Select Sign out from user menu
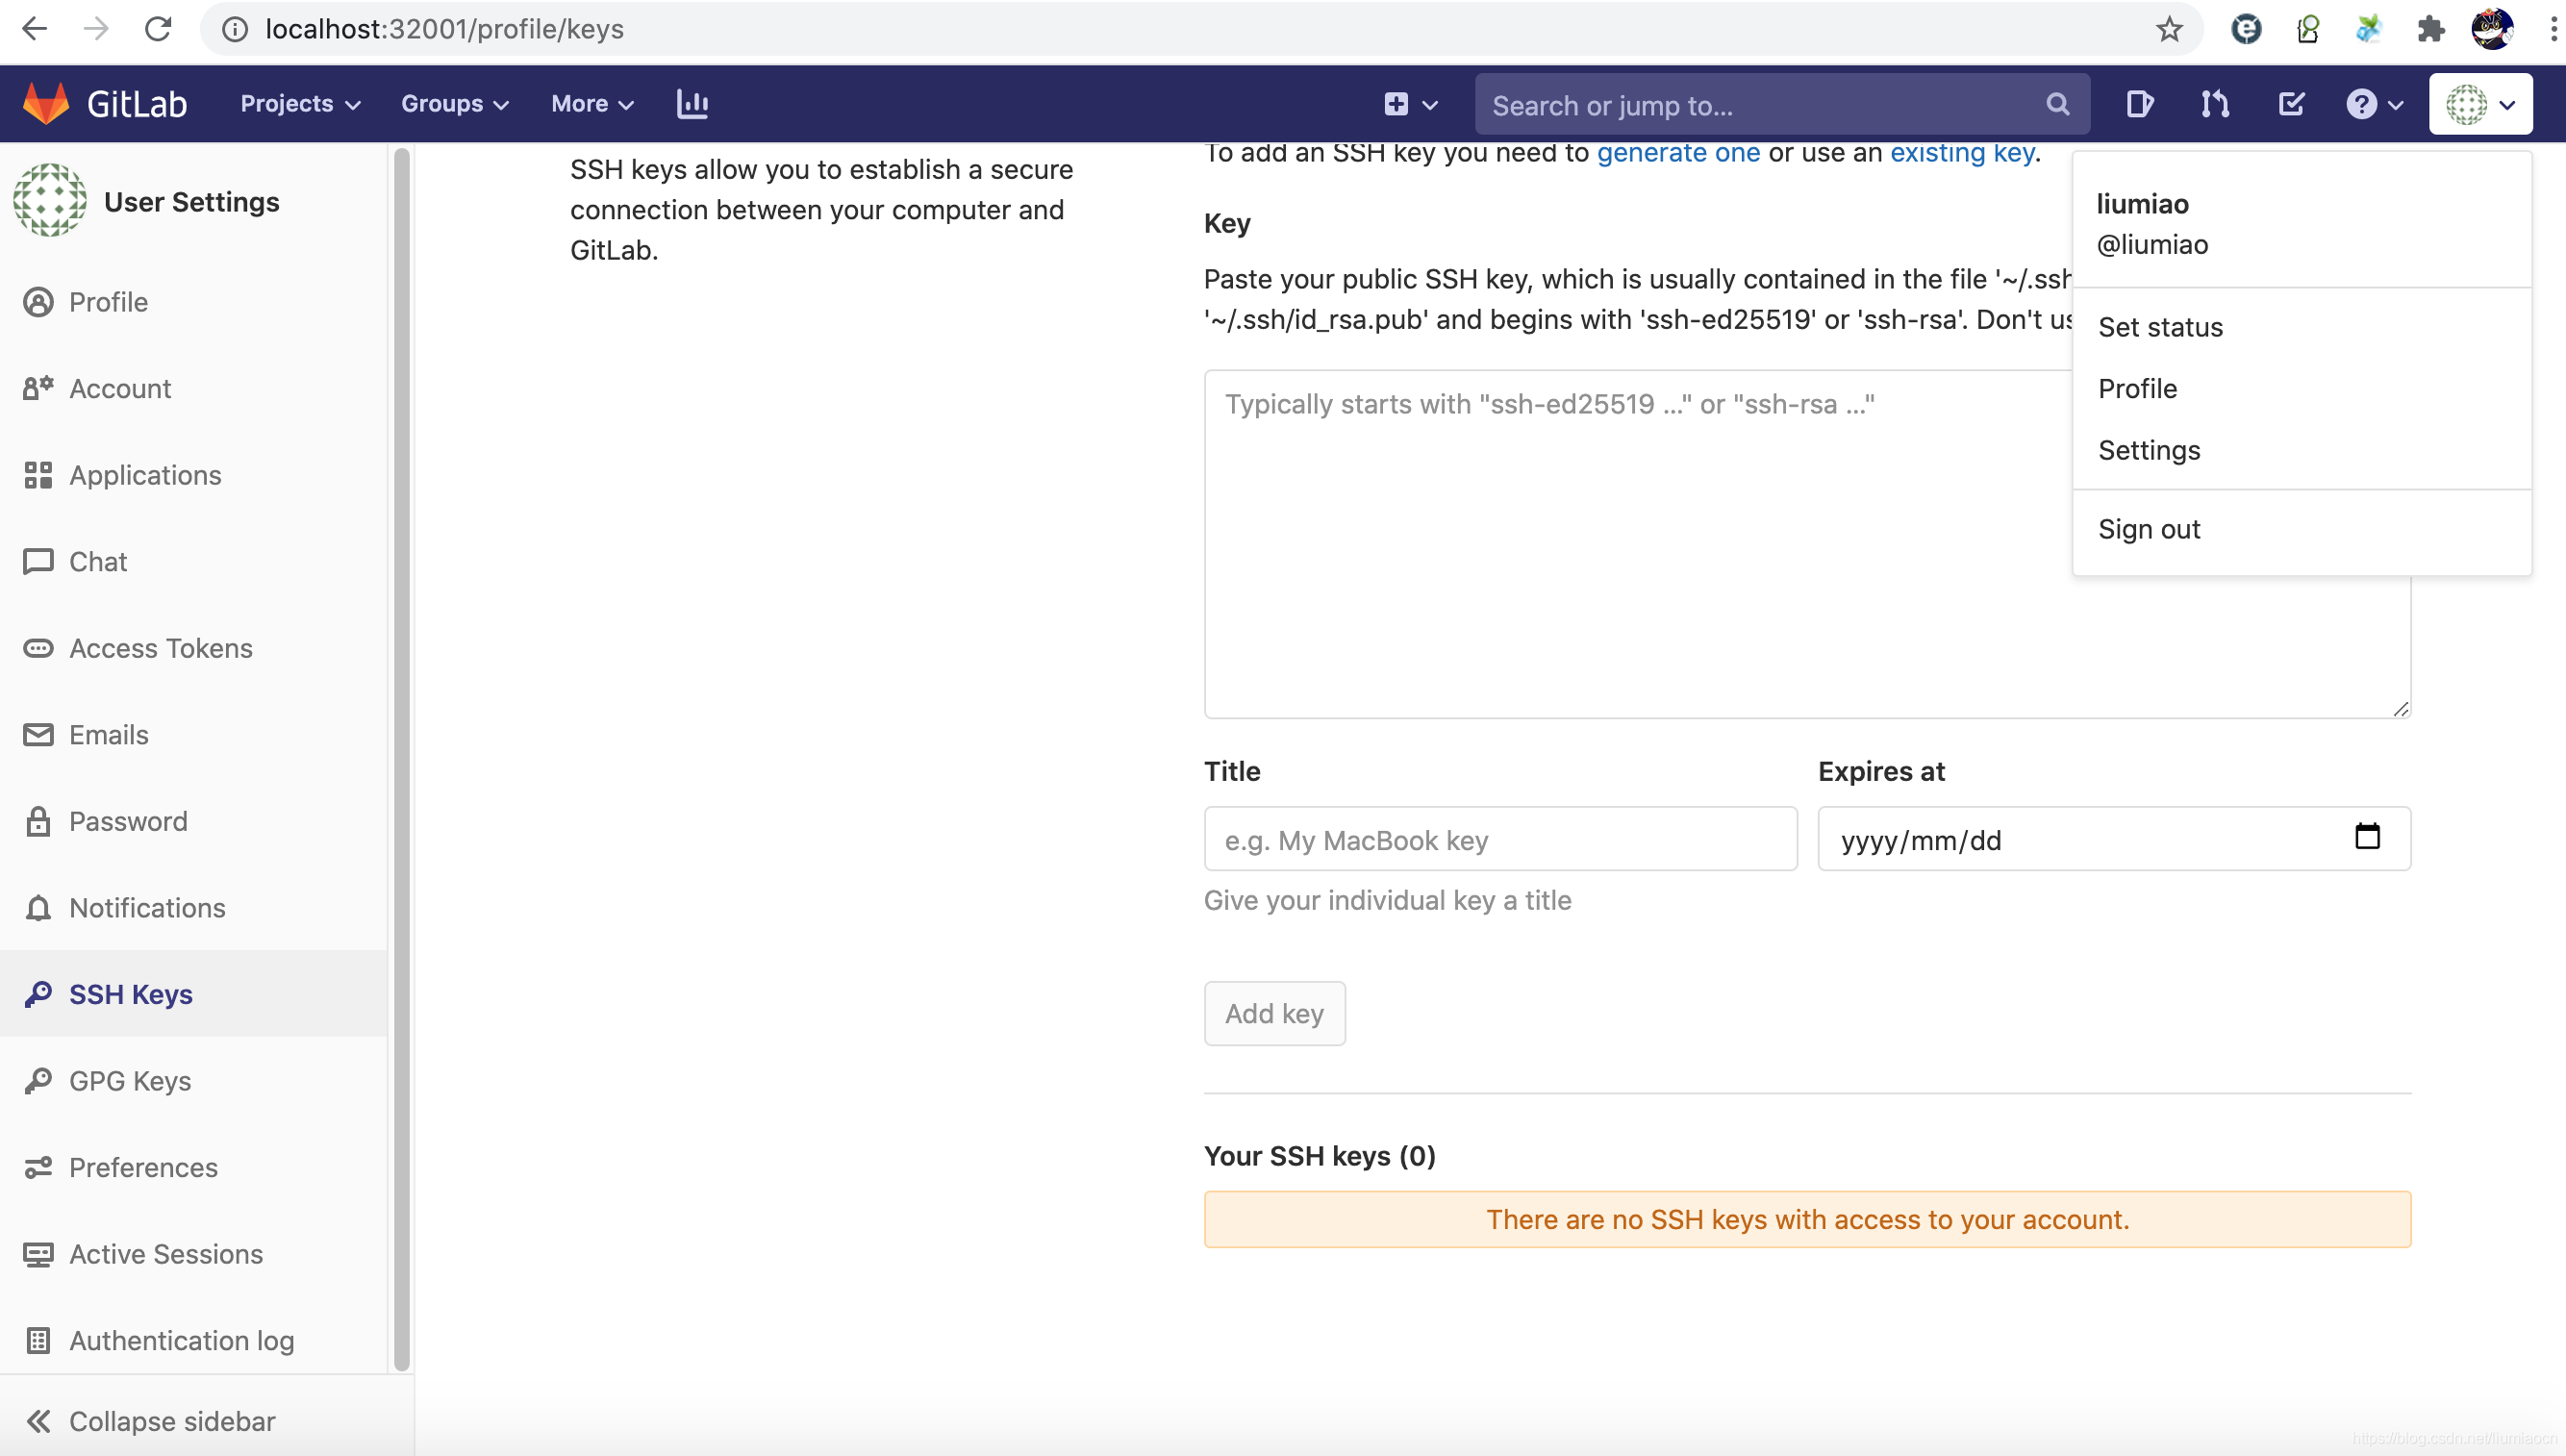 click(2151, 527)
